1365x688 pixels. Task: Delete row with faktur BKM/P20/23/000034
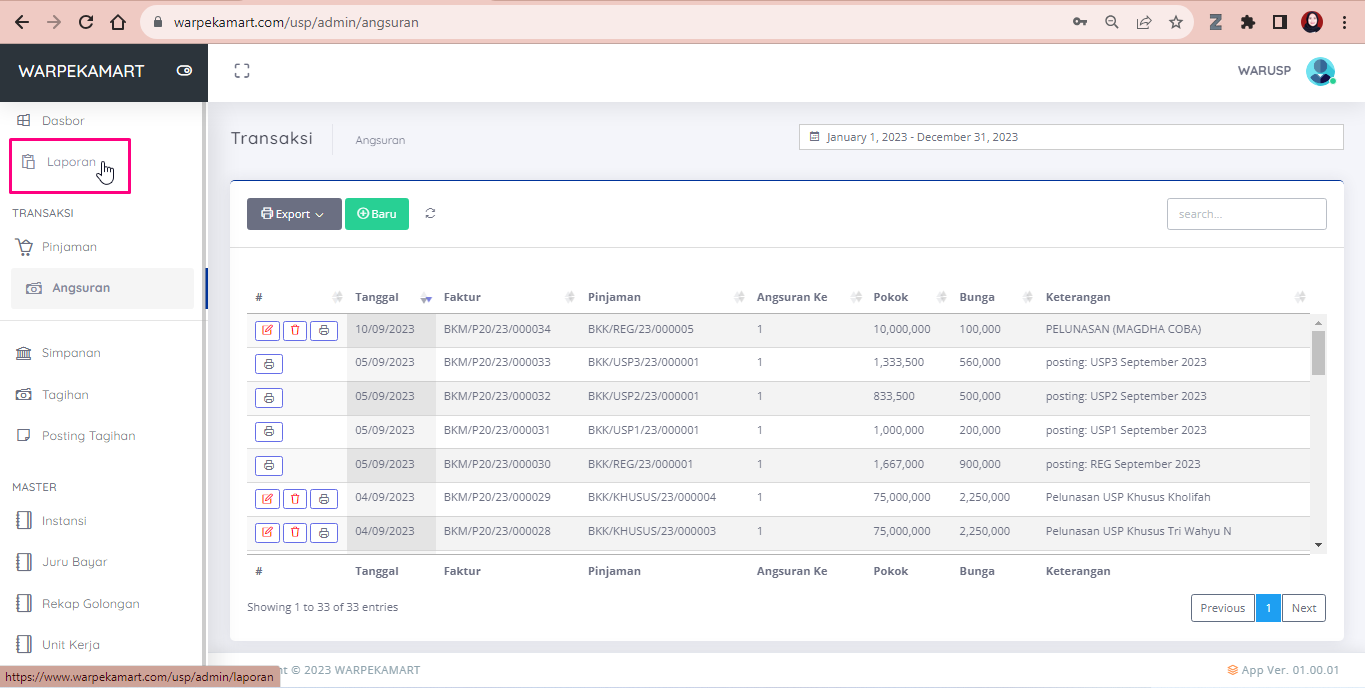[x=295, y=330]
